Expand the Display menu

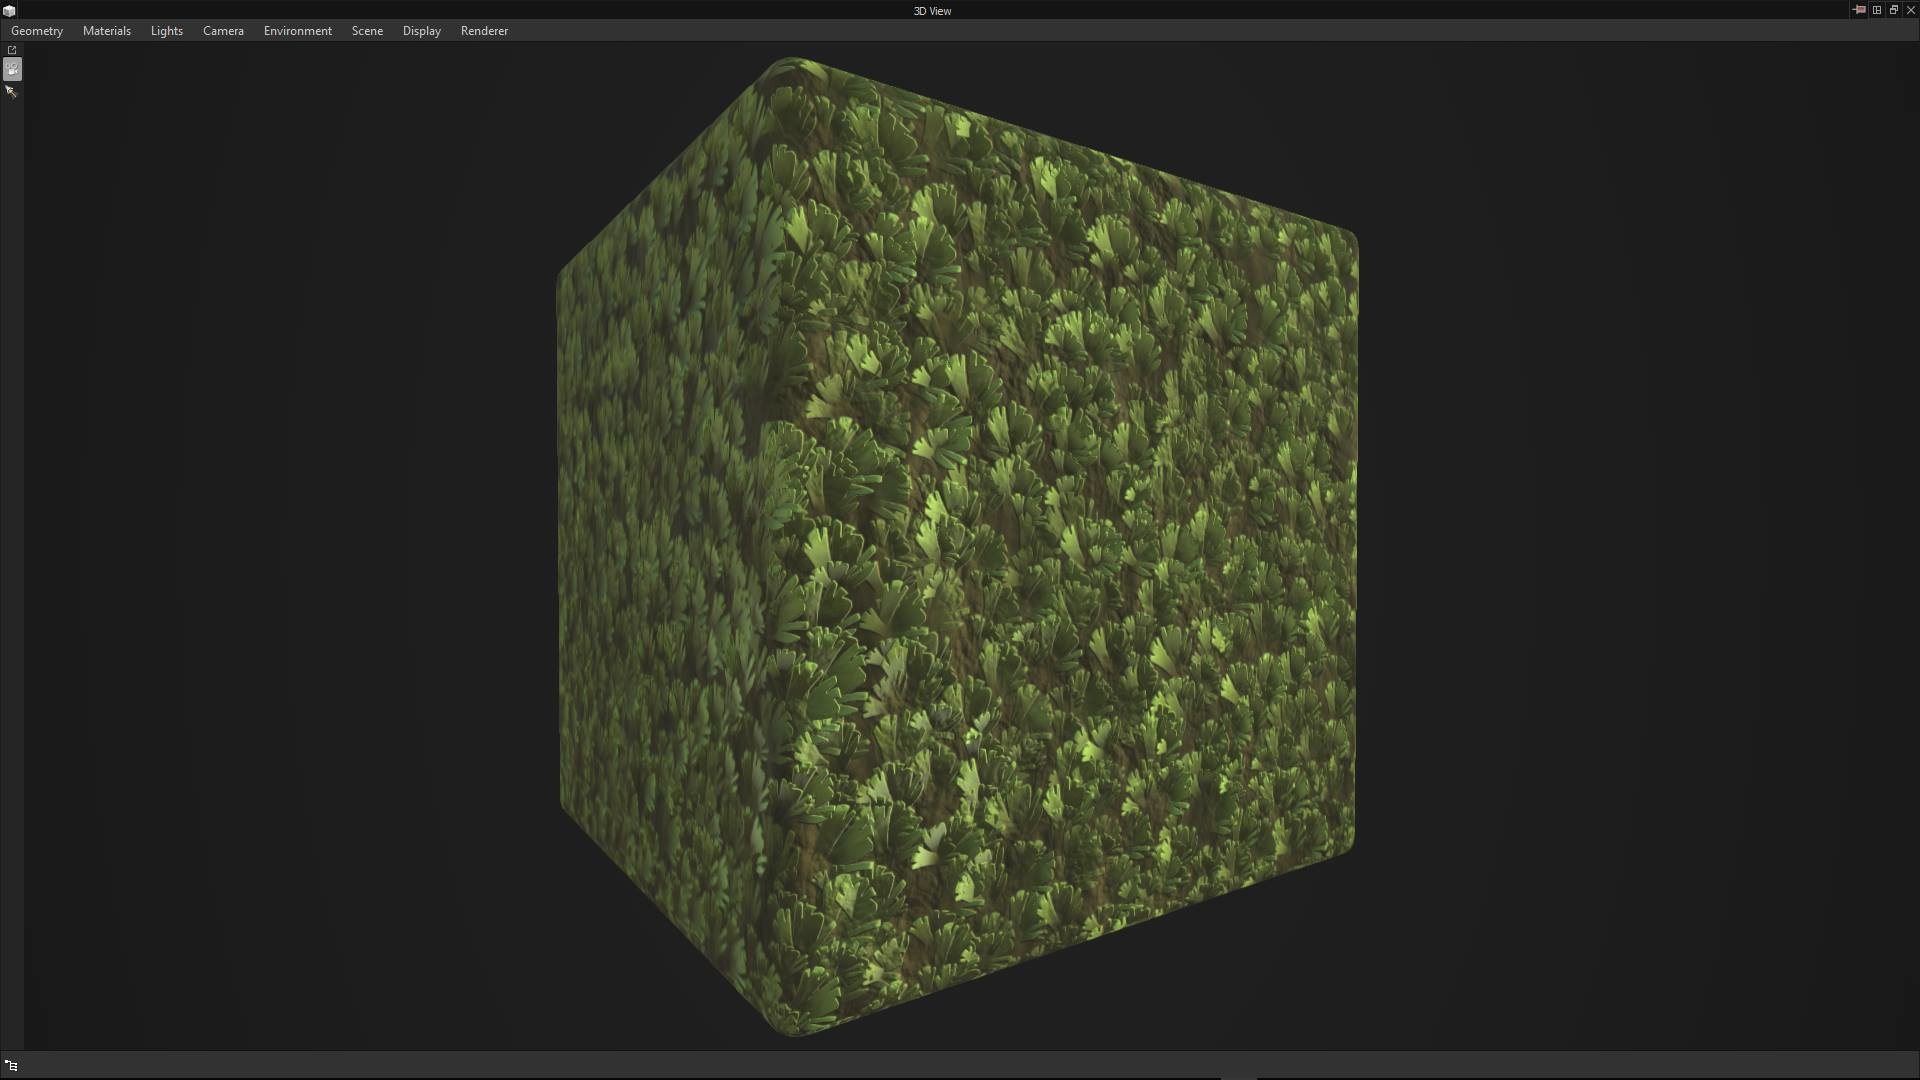click(422, 31)
